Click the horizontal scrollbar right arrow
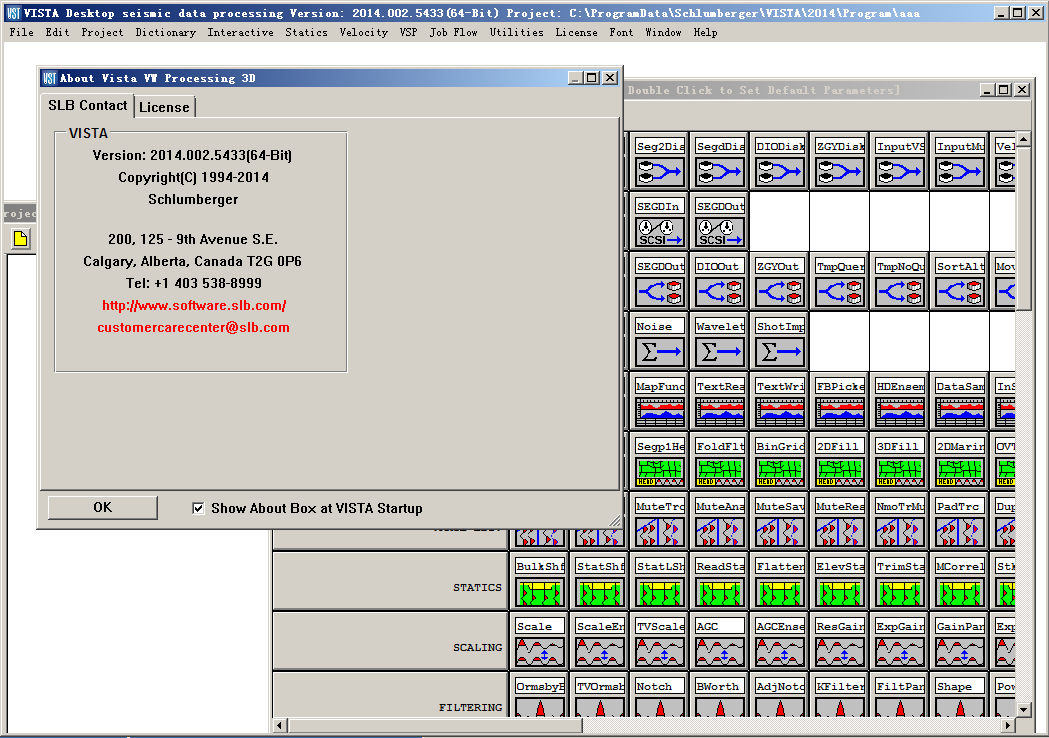 coord(1008,725)
